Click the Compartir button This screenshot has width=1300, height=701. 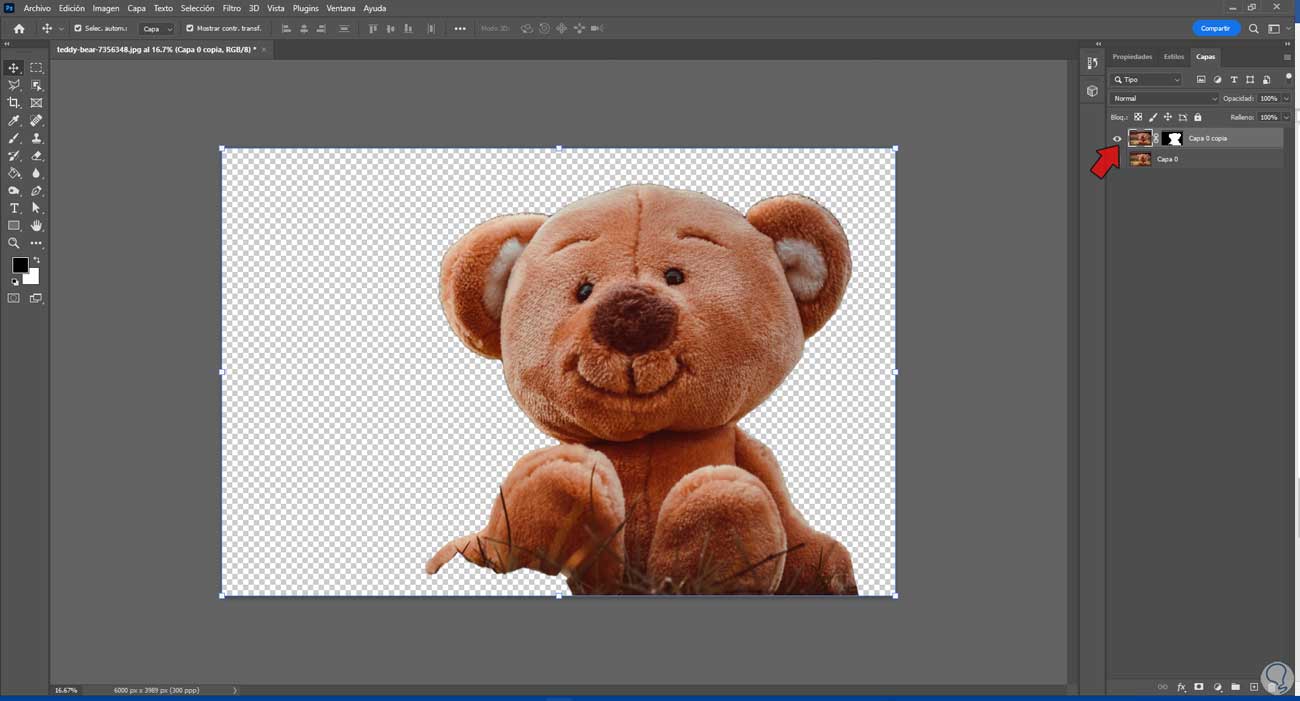(x=1215, y=28)
